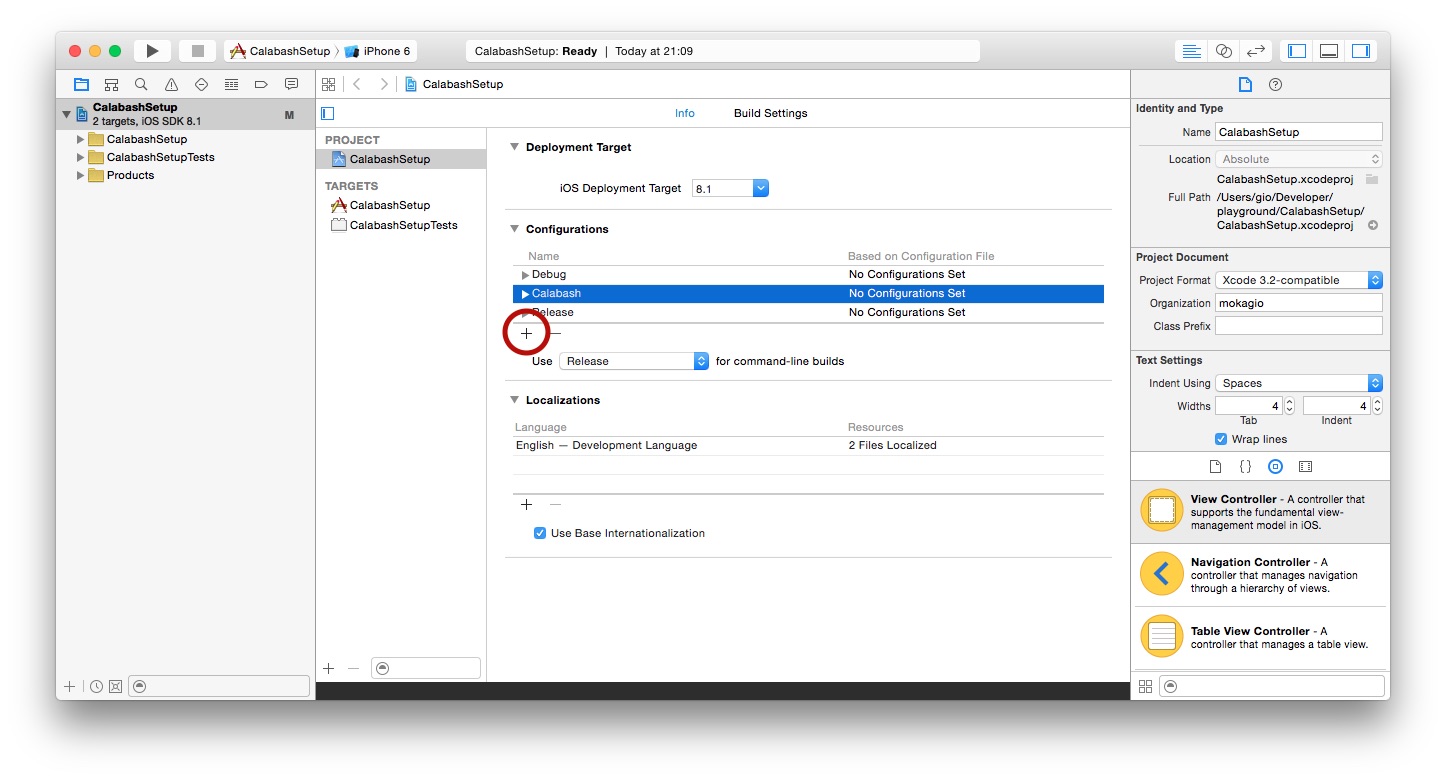Add a new target with plus

(x=328, y=668)
